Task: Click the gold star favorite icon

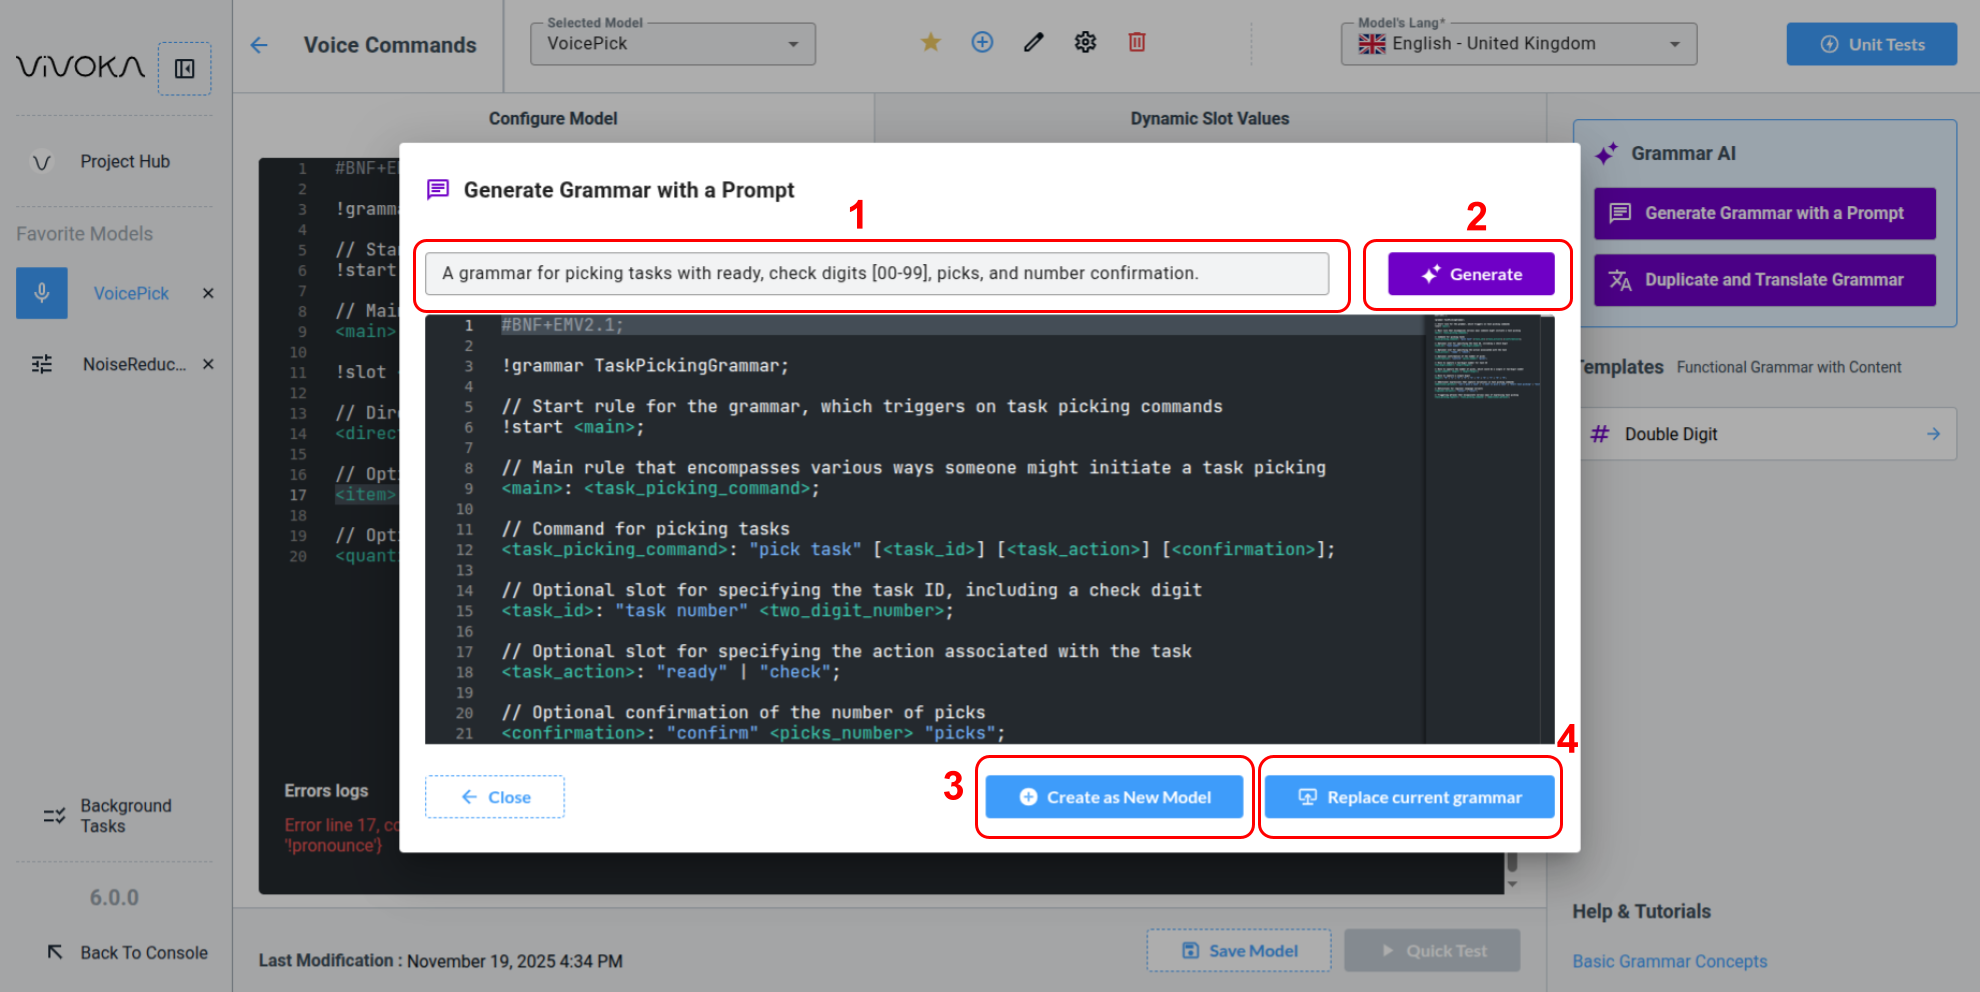Action: tap(930, 42)
